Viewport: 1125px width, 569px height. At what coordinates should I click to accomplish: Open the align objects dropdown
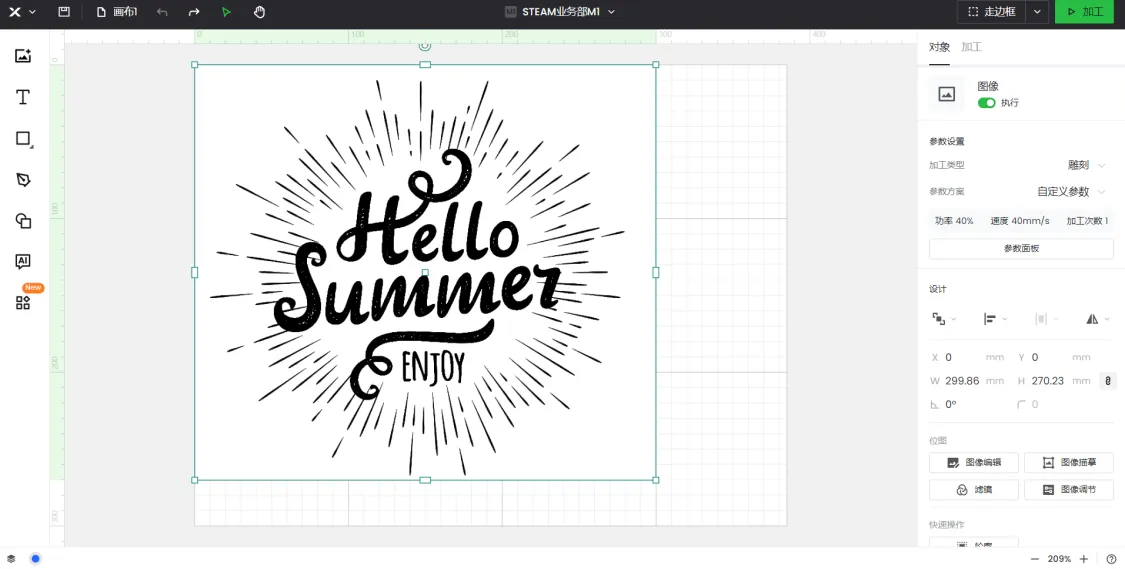tap(994, 319)
